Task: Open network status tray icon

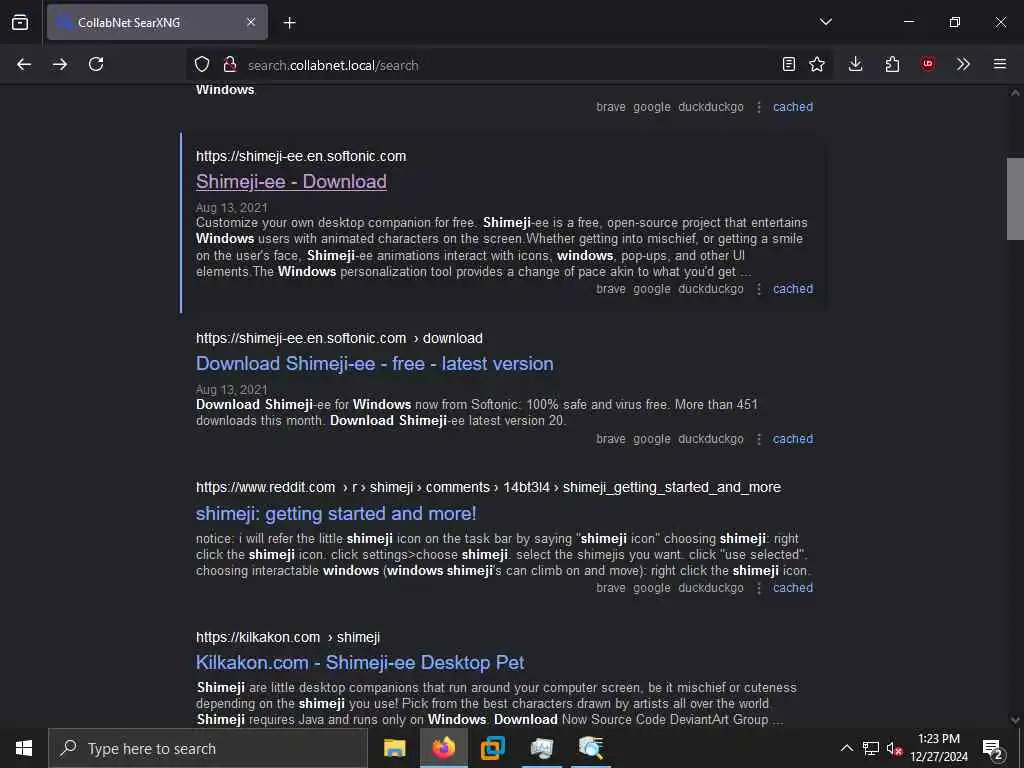Action: 871,748
